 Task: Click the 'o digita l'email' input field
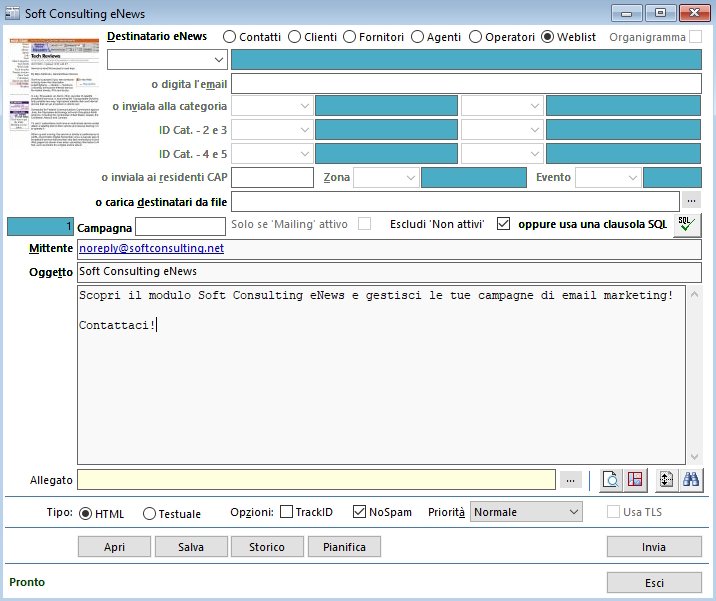[466, 84]
